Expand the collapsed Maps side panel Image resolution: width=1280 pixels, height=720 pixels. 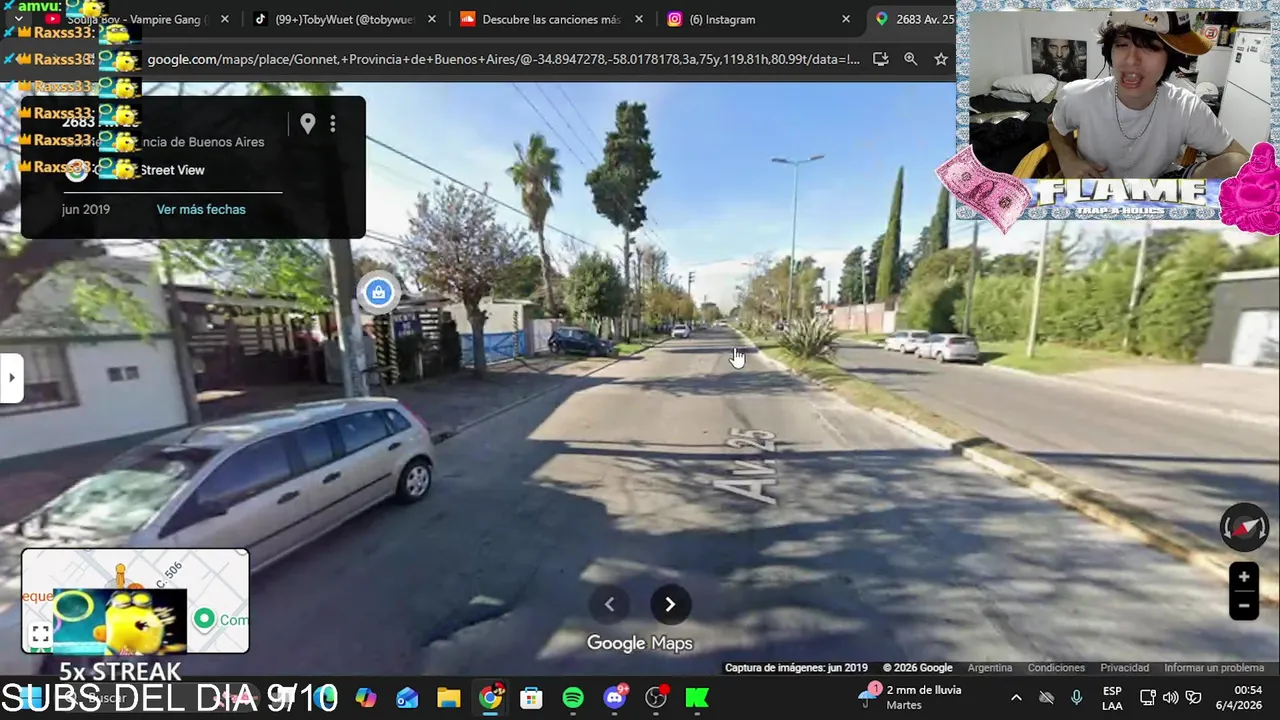(11, 378)
